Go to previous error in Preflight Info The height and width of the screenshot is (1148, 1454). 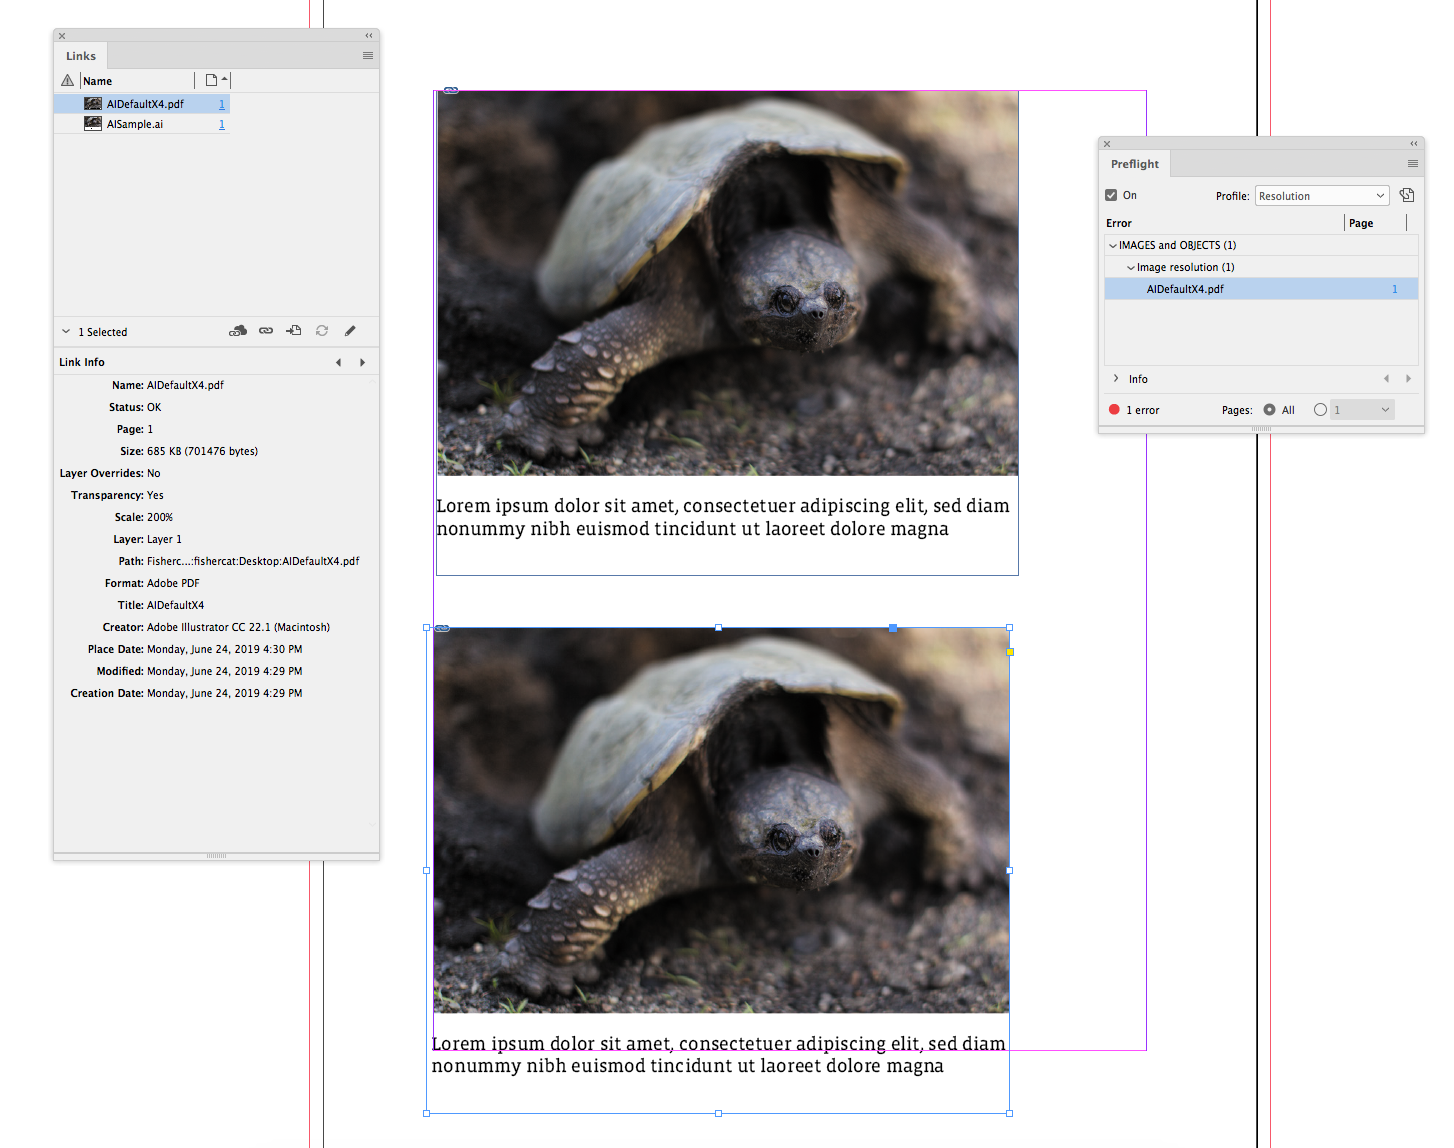point(1386,379)
